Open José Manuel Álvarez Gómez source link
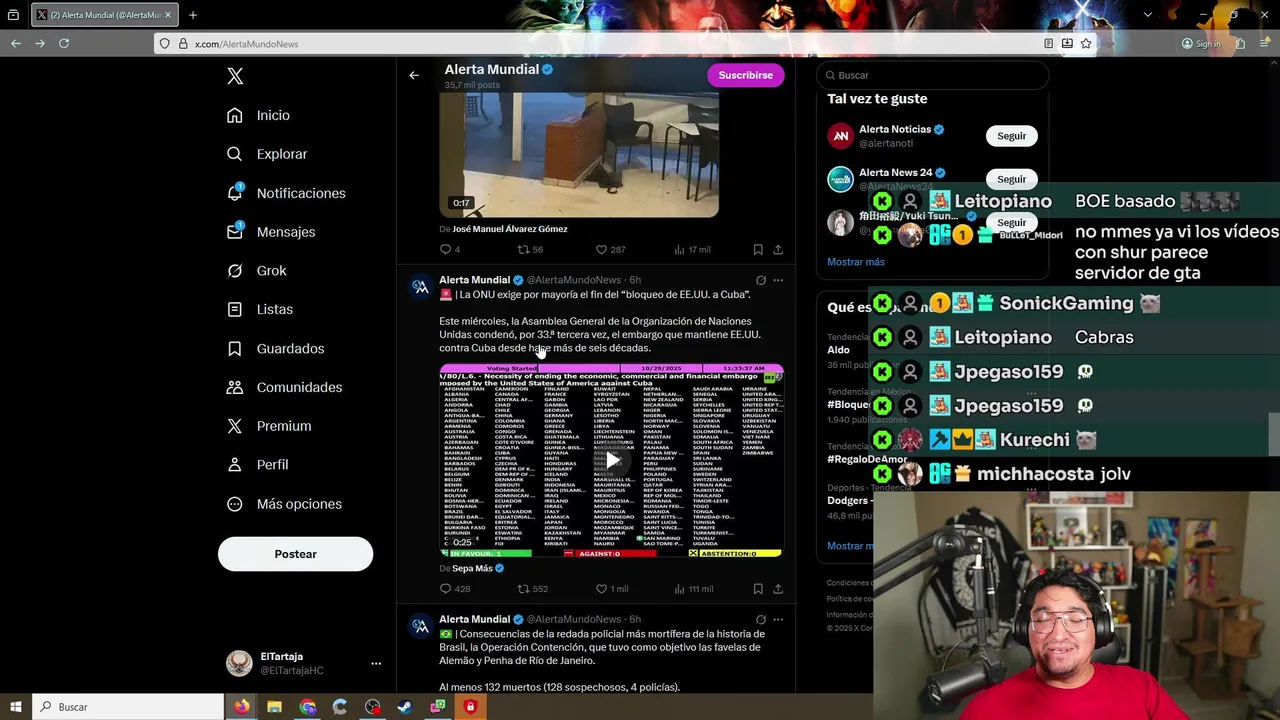The width and height of the screenshot is (1280, 720). pyautogui.click(x=510, y=229)
